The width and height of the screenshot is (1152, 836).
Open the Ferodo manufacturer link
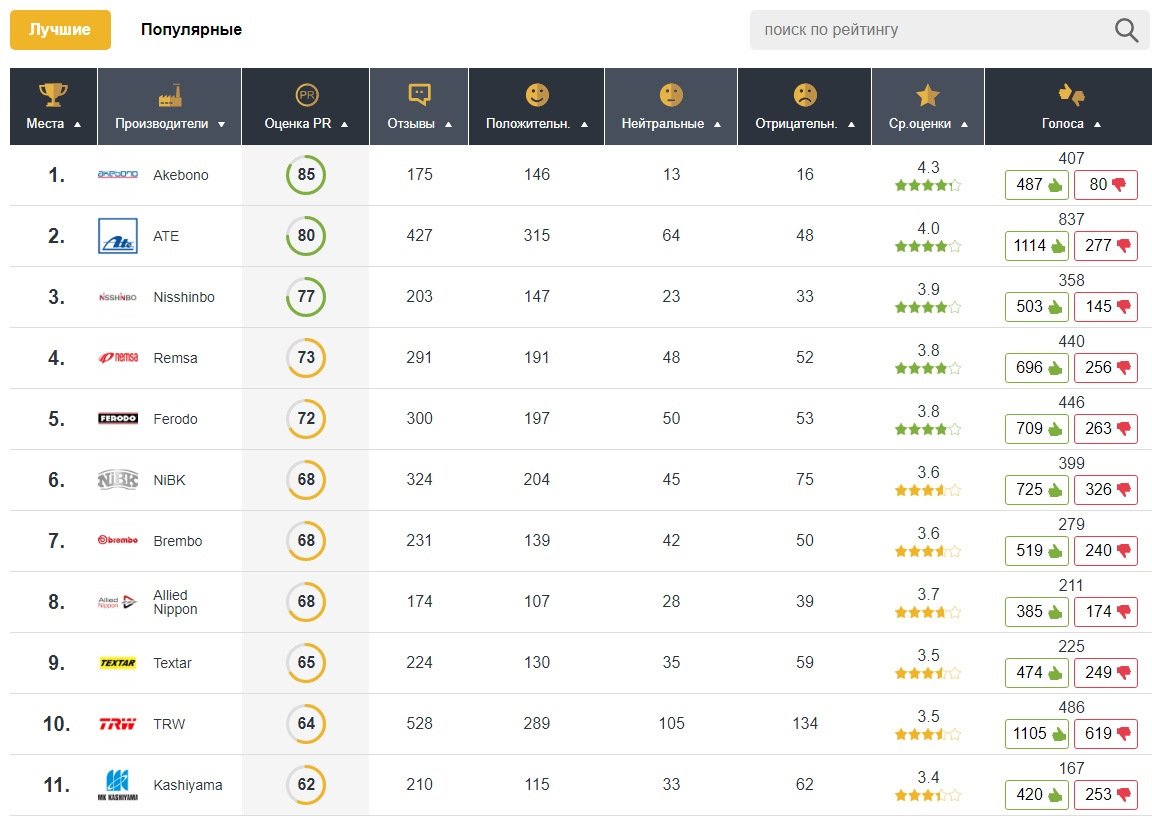coord(175,419)
